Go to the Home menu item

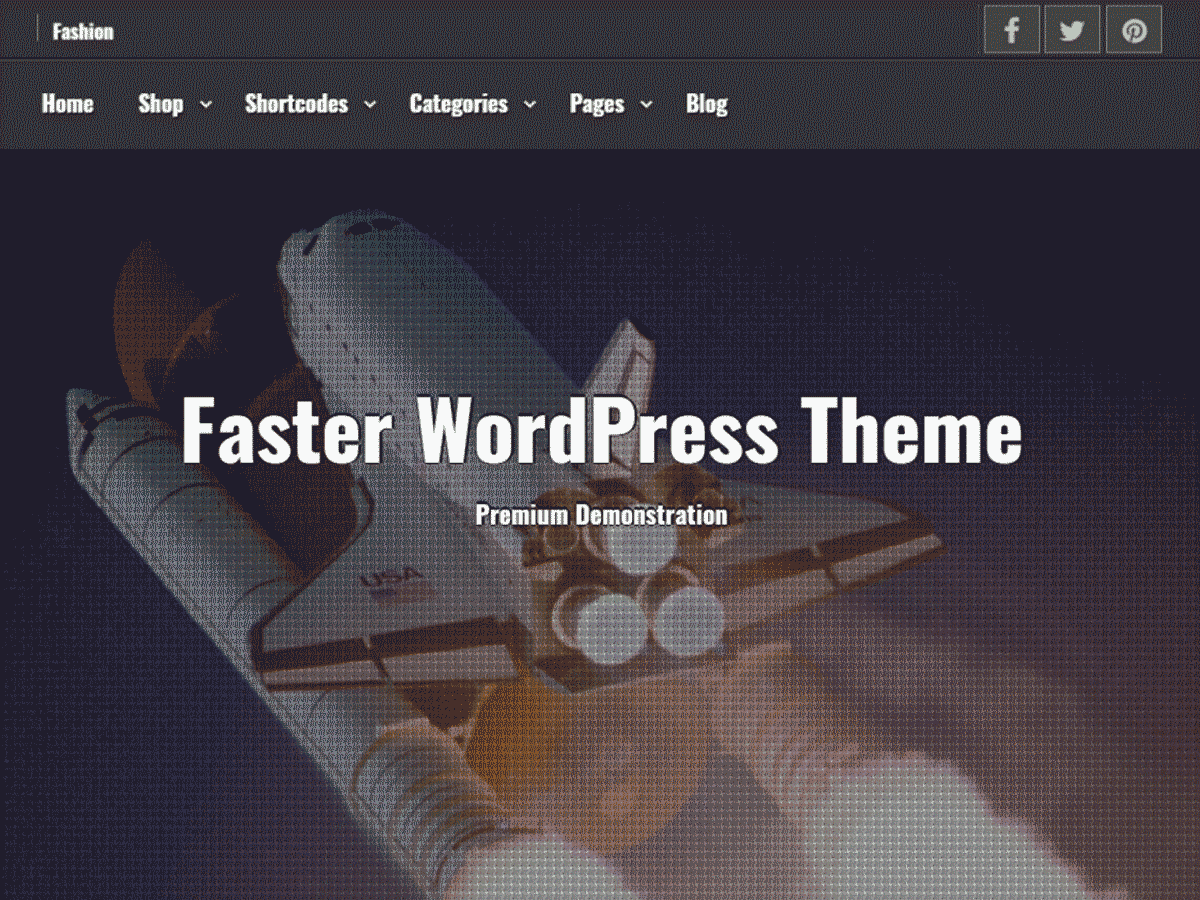click(x=68, y=104)
